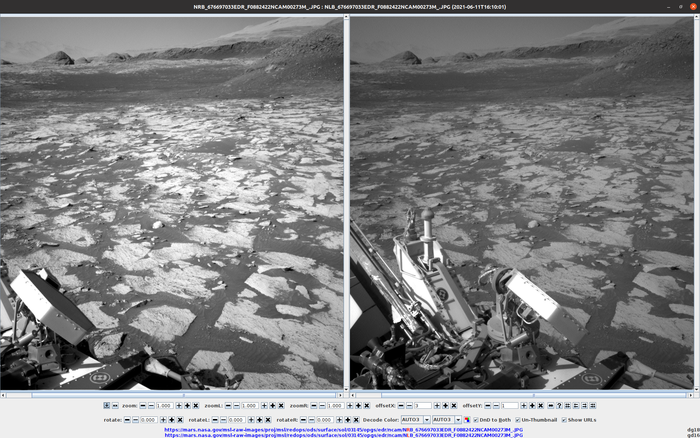Click the zoomL value input field
The image size is (700, 438).
[x=250, y=405]
